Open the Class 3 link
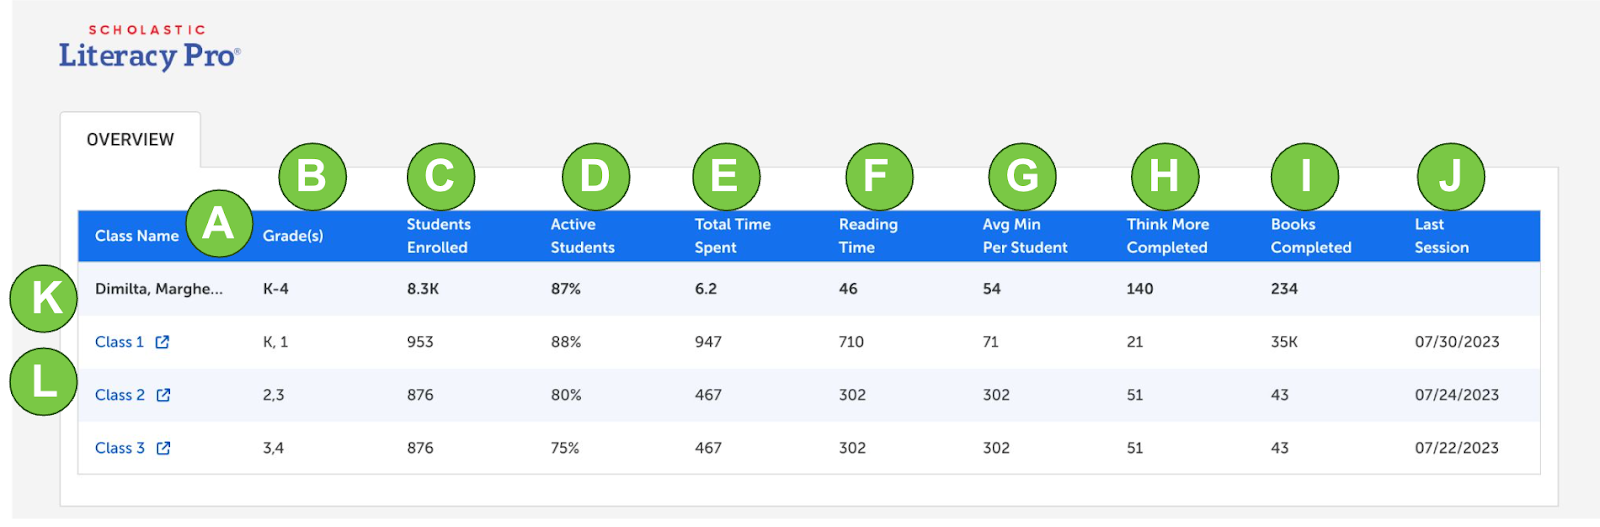 click(x=119, y=448)
